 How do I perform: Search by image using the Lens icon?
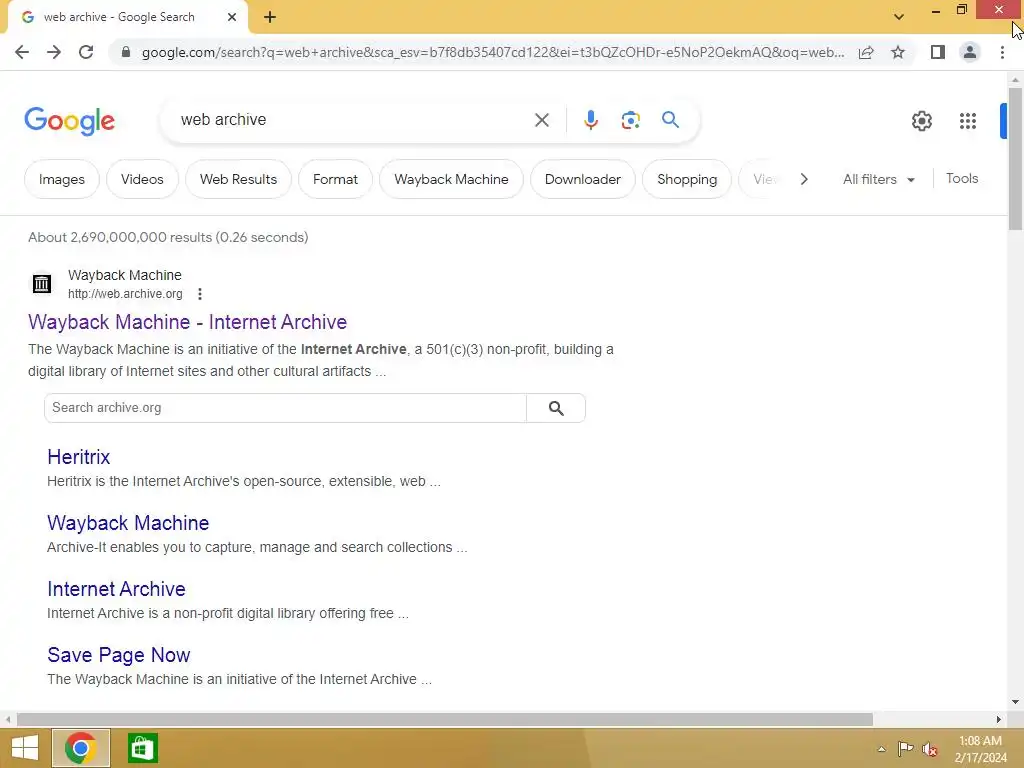(630, 120)
